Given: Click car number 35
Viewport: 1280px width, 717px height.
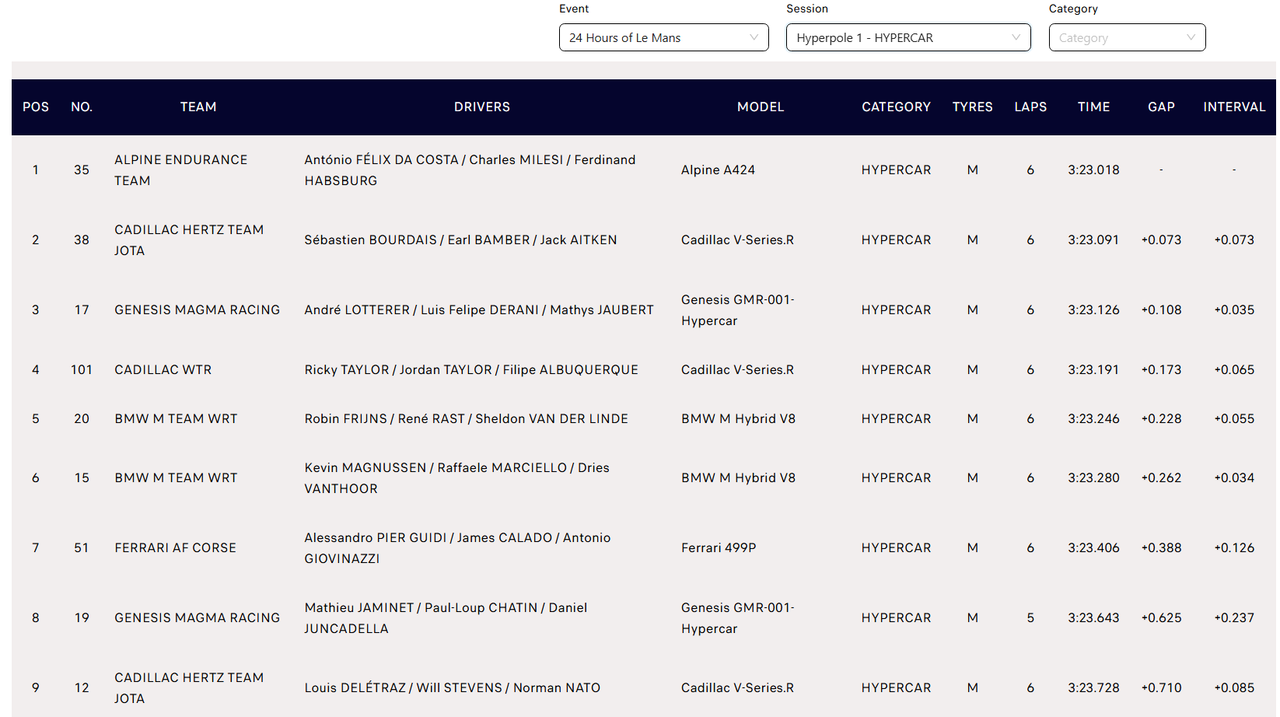Looking at the screenshot, I should [x=82, y=170].
